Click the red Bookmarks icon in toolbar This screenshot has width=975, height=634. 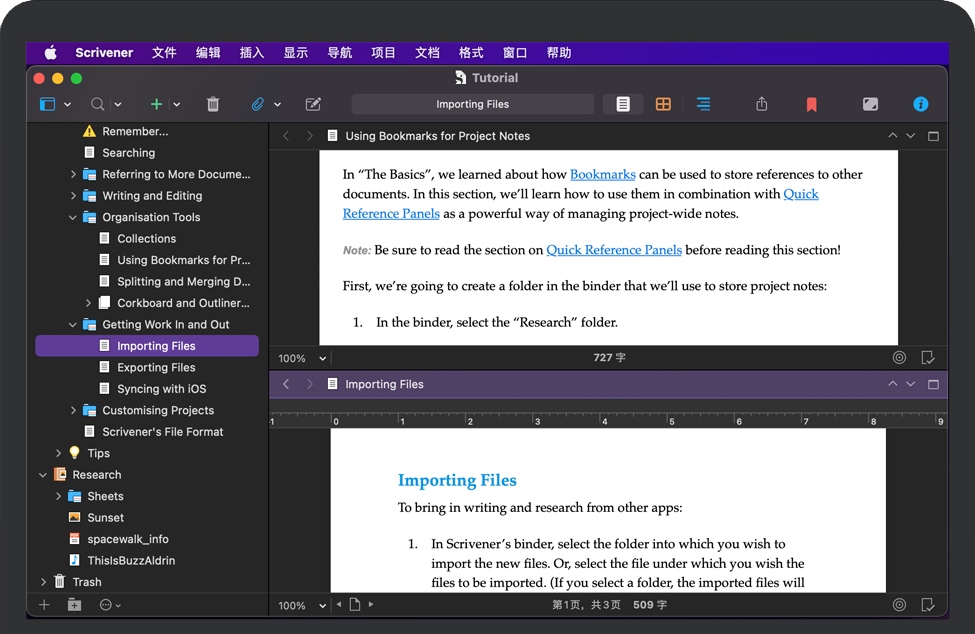click(811, 104)
